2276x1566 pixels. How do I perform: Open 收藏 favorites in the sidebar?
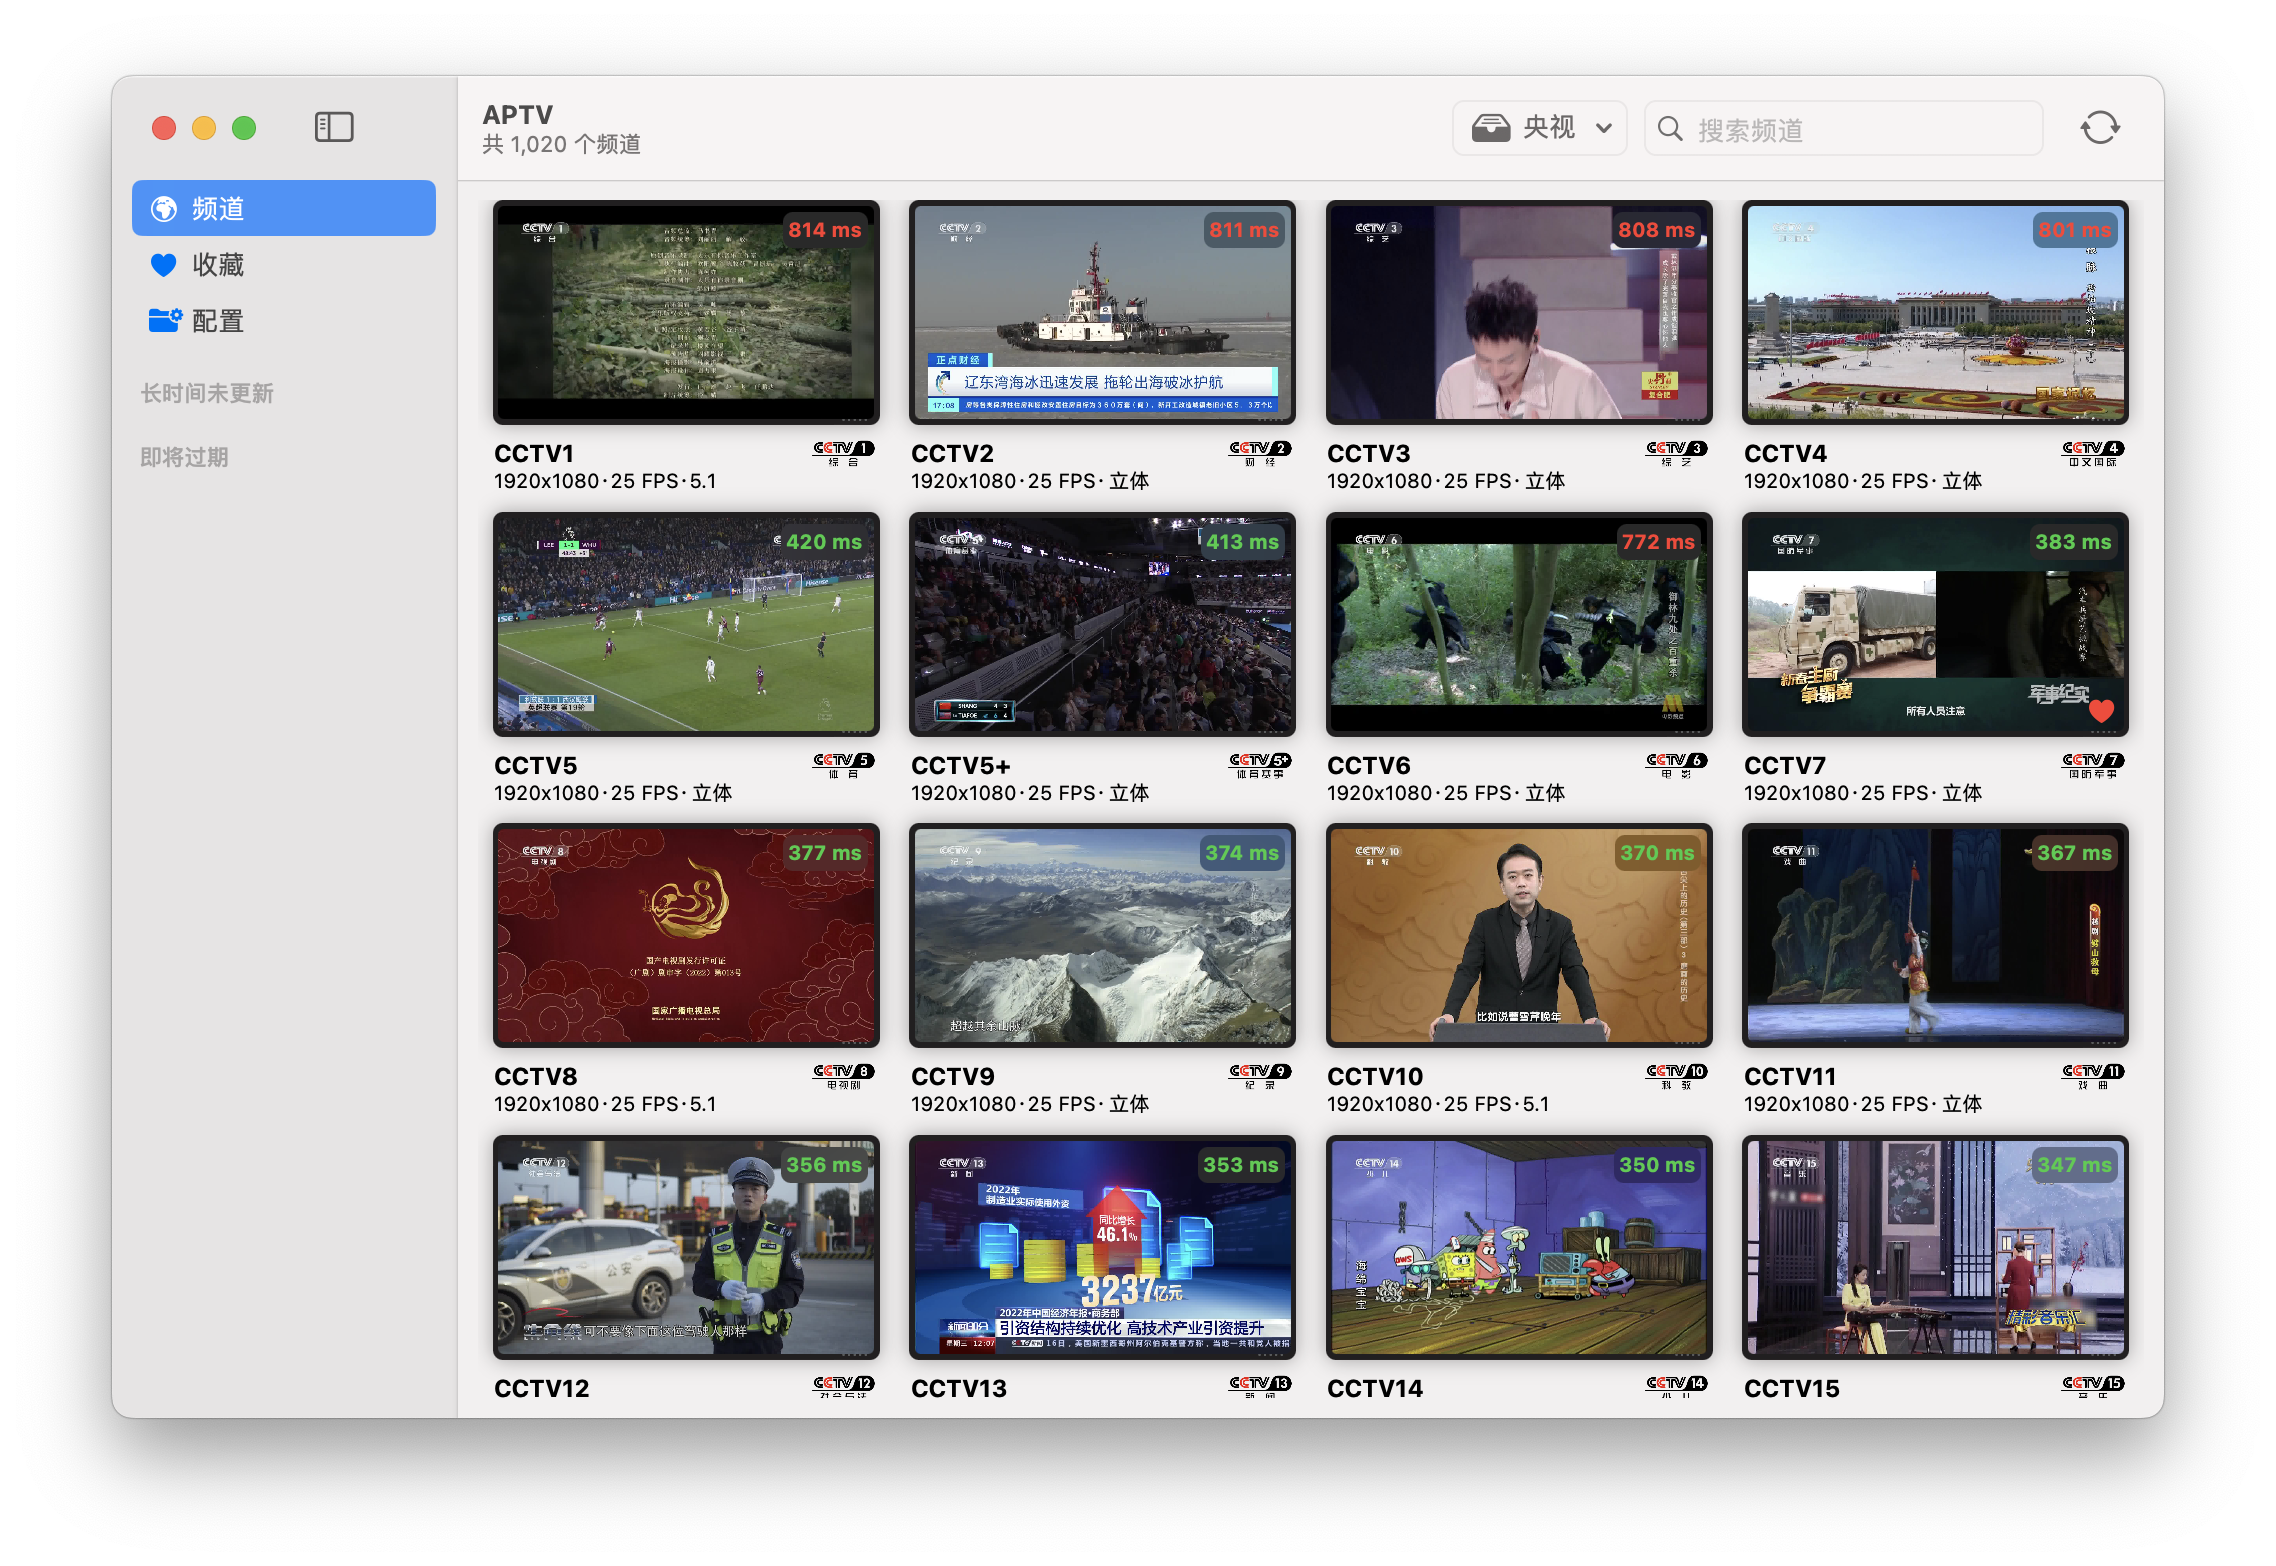tap(284, 264)
